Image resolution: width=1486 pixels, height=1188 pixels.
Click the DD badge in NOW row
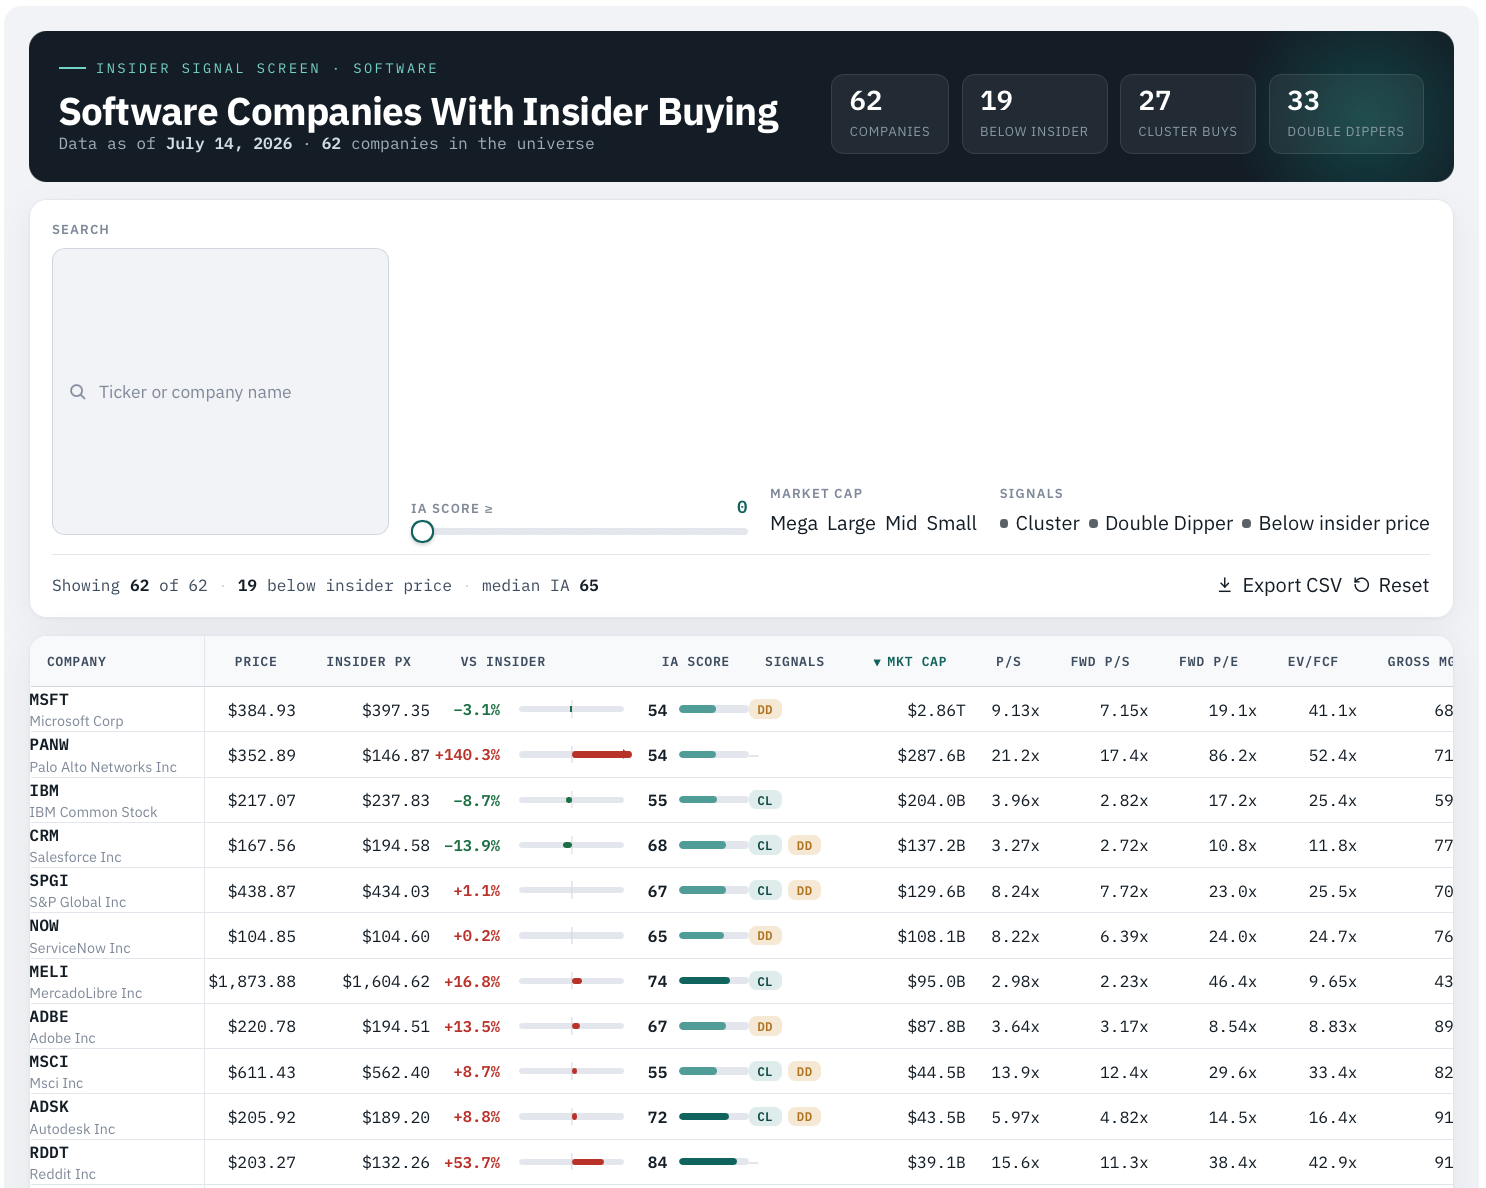pyautogui.click(x=765, y=936)
